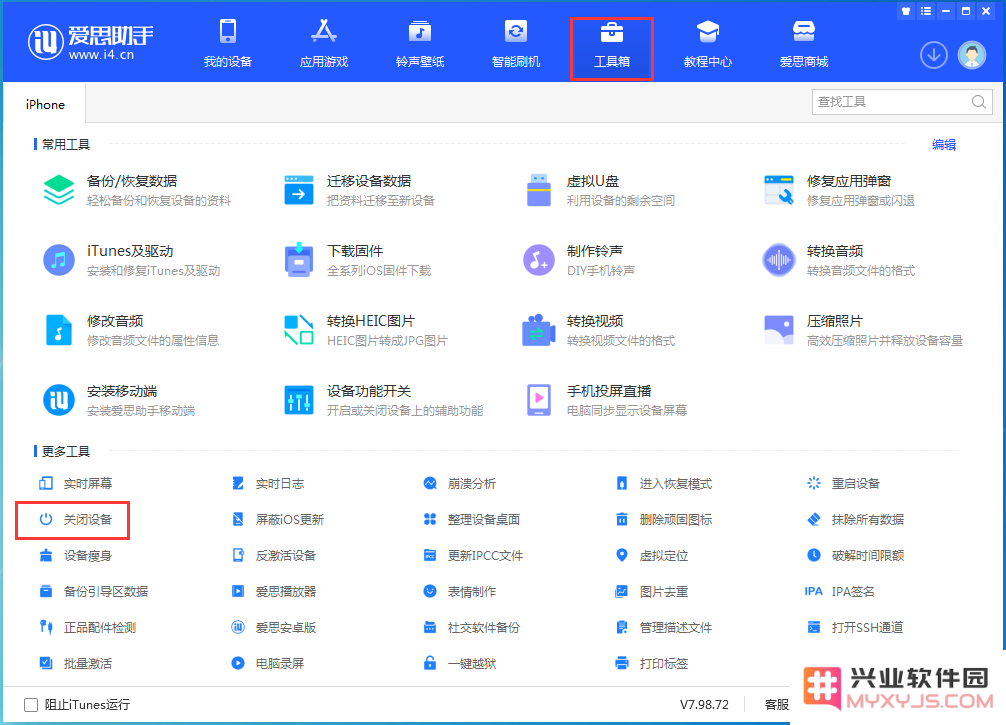Image resolution: width=1006 pixels, height=725 pixels.
Task: Open IPA签名 tool
Action: (x=839, y=591)
